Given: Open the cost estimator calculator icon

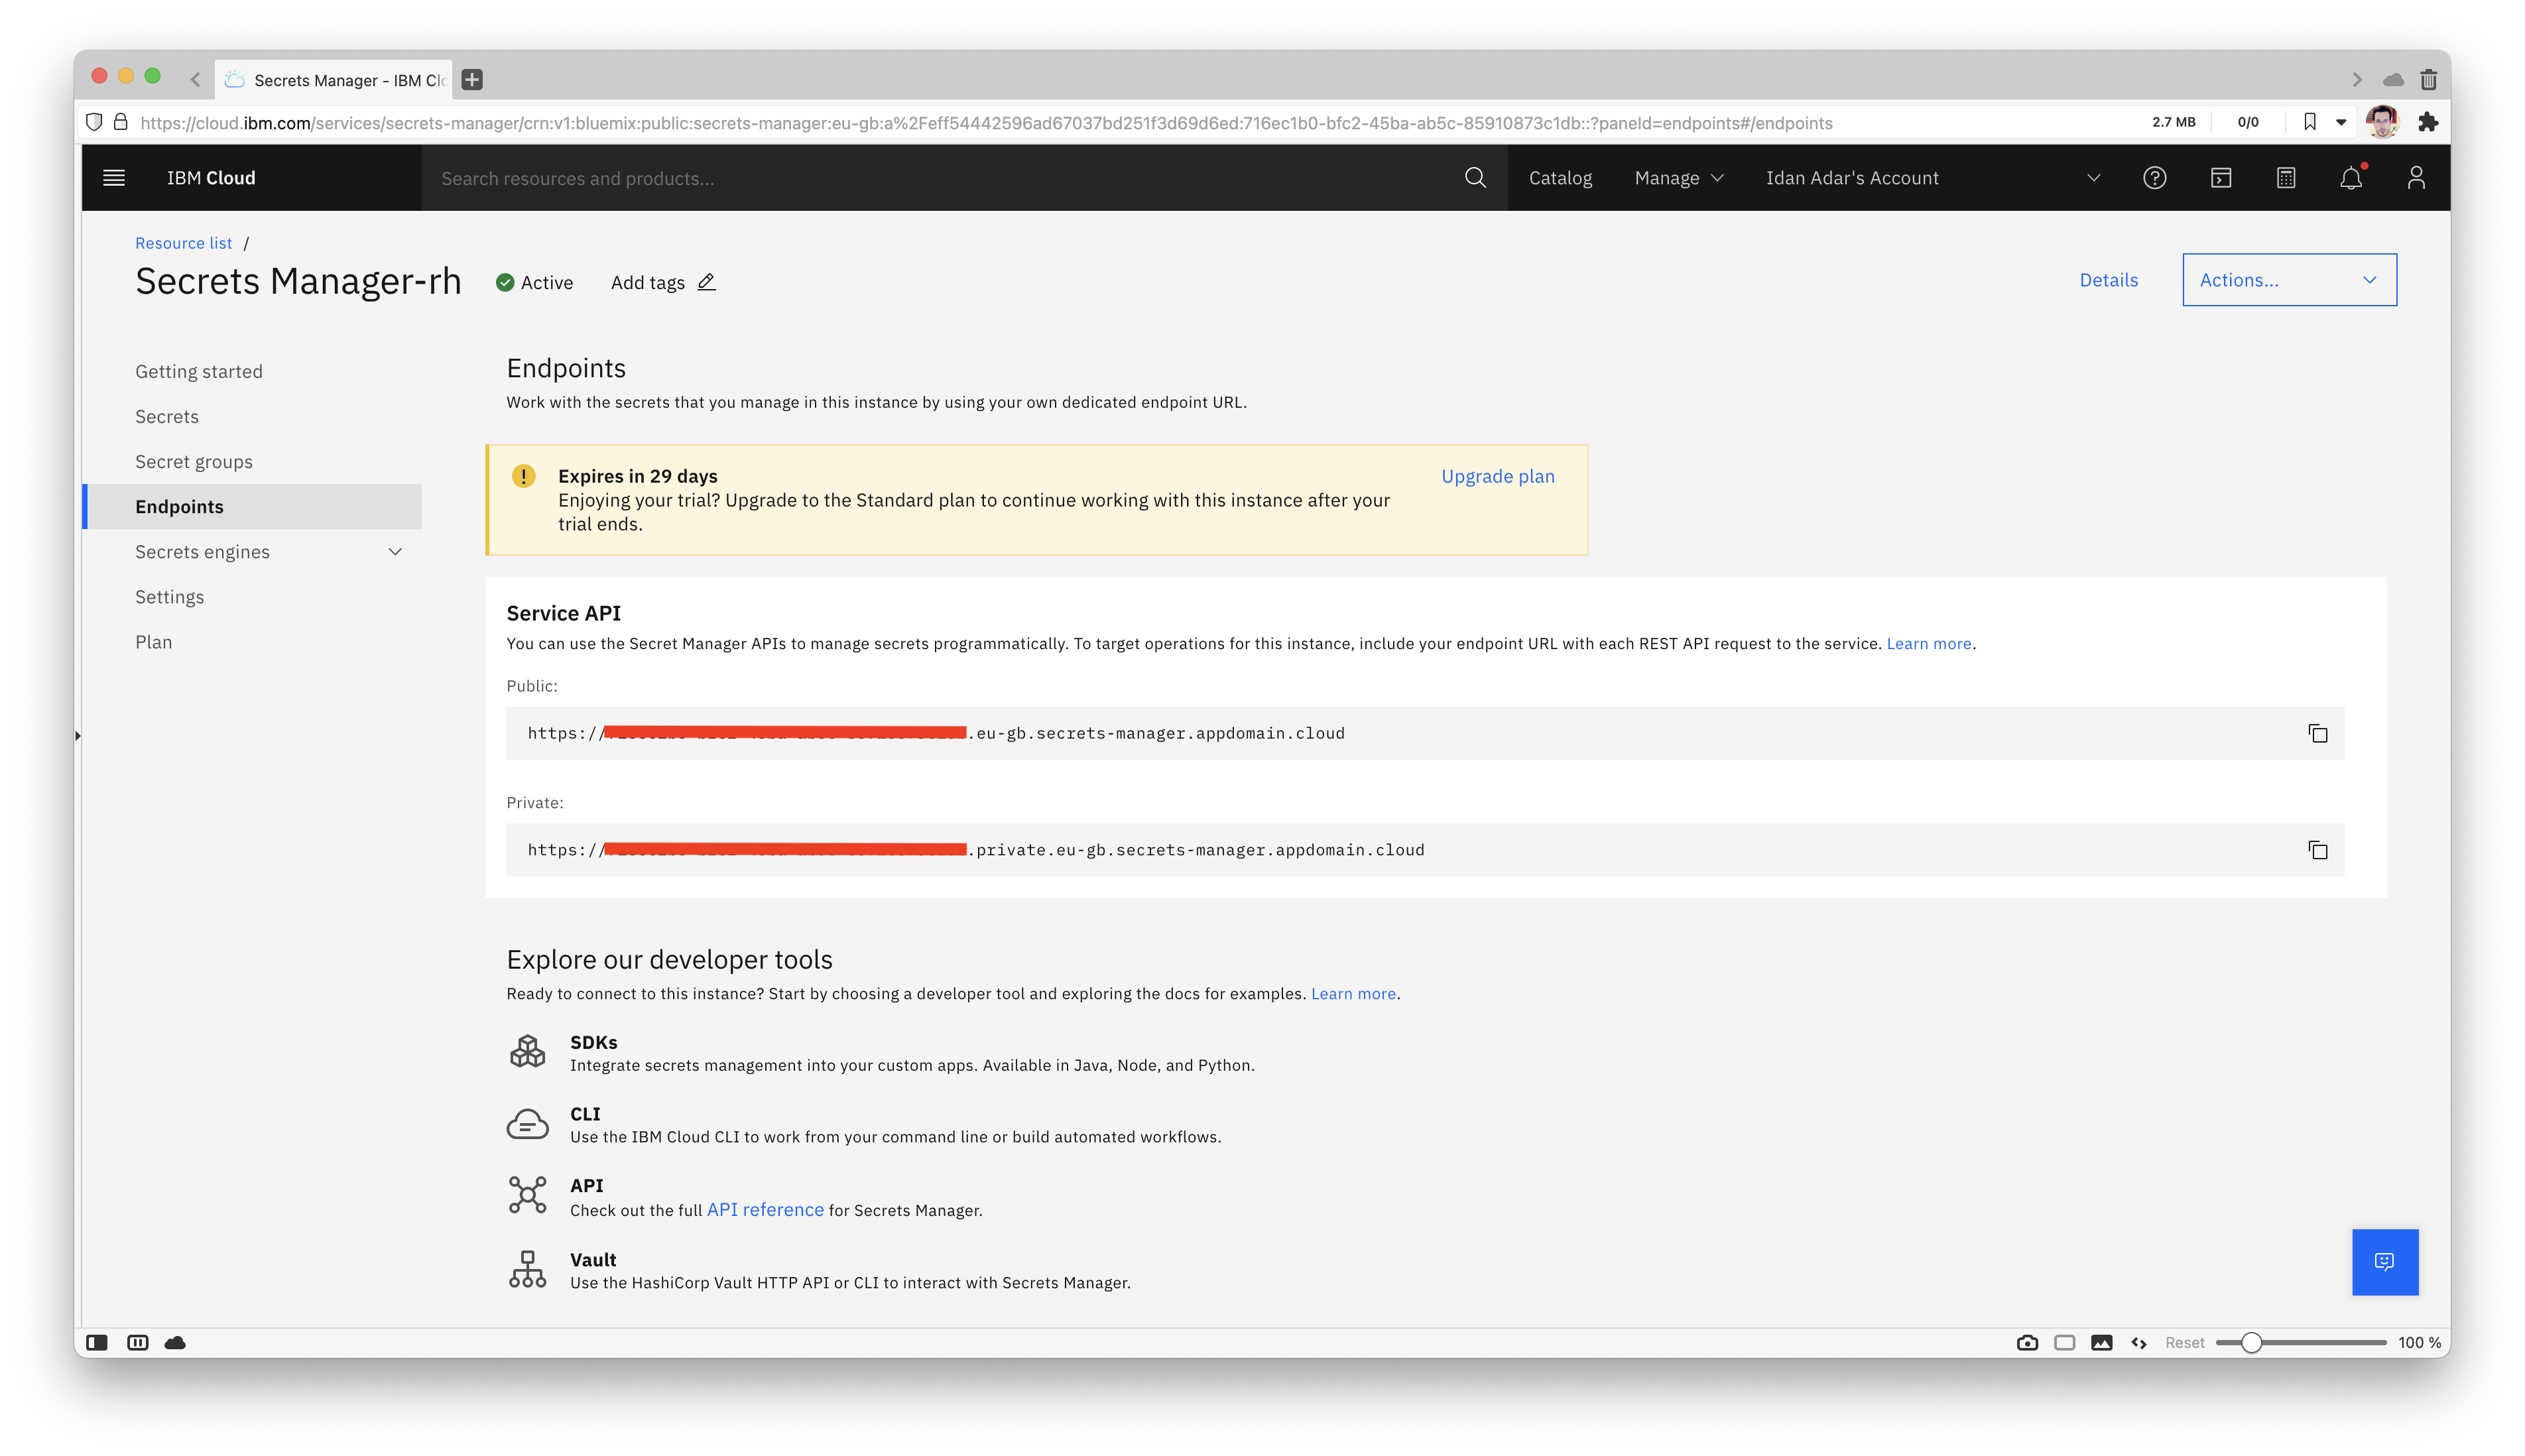Looking at the screenshot, I should 2285,178.
